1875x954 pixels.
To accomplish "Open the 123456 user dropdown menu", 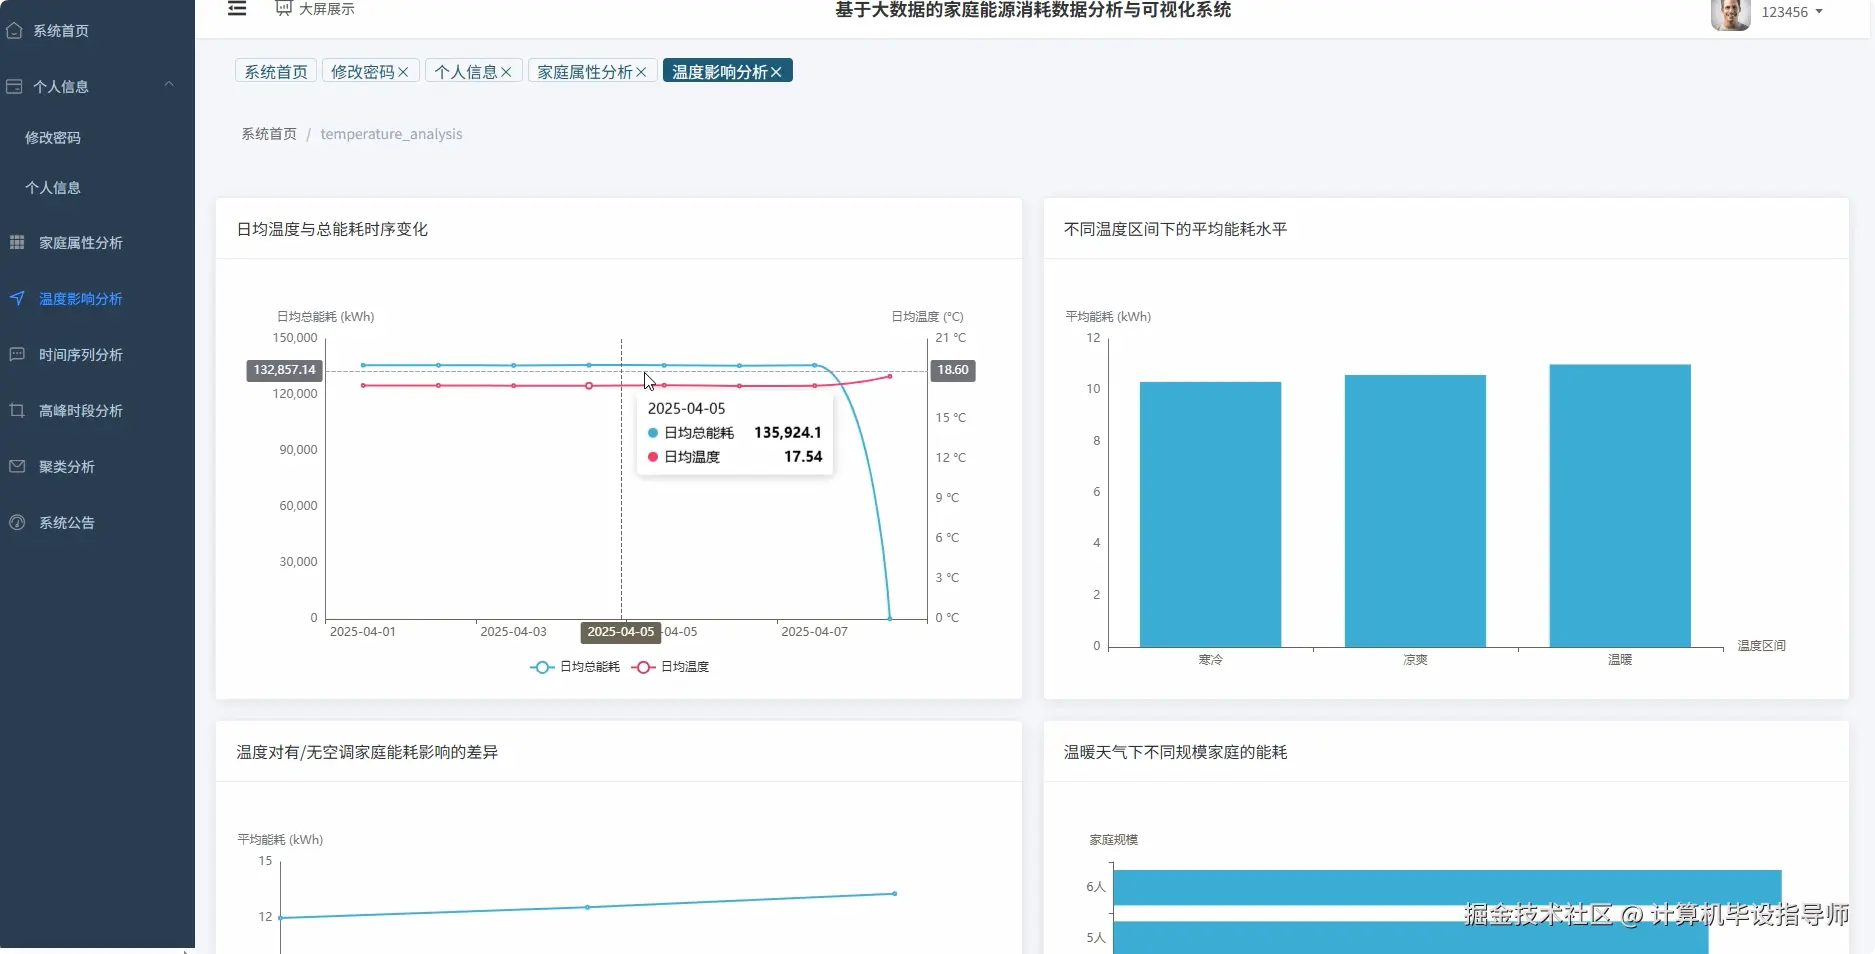I will (x=1792, y=12).
